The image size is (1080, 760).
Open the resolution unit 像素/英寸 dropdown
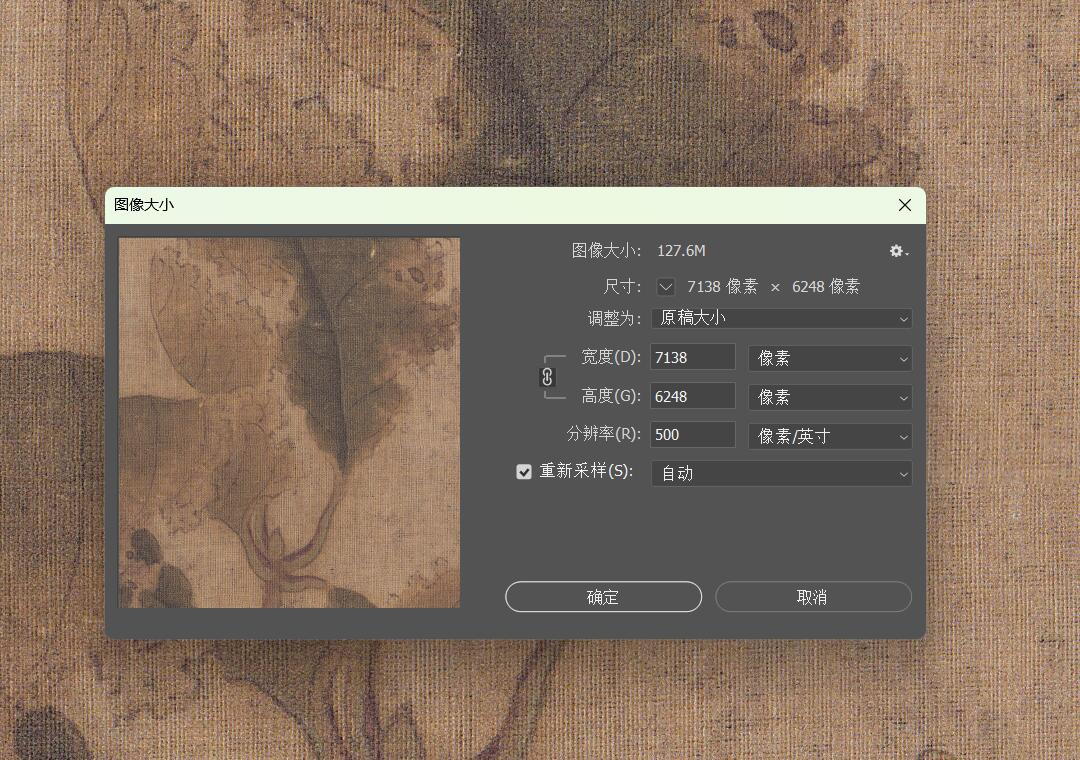pyautogui.click(x=830, y=436)
